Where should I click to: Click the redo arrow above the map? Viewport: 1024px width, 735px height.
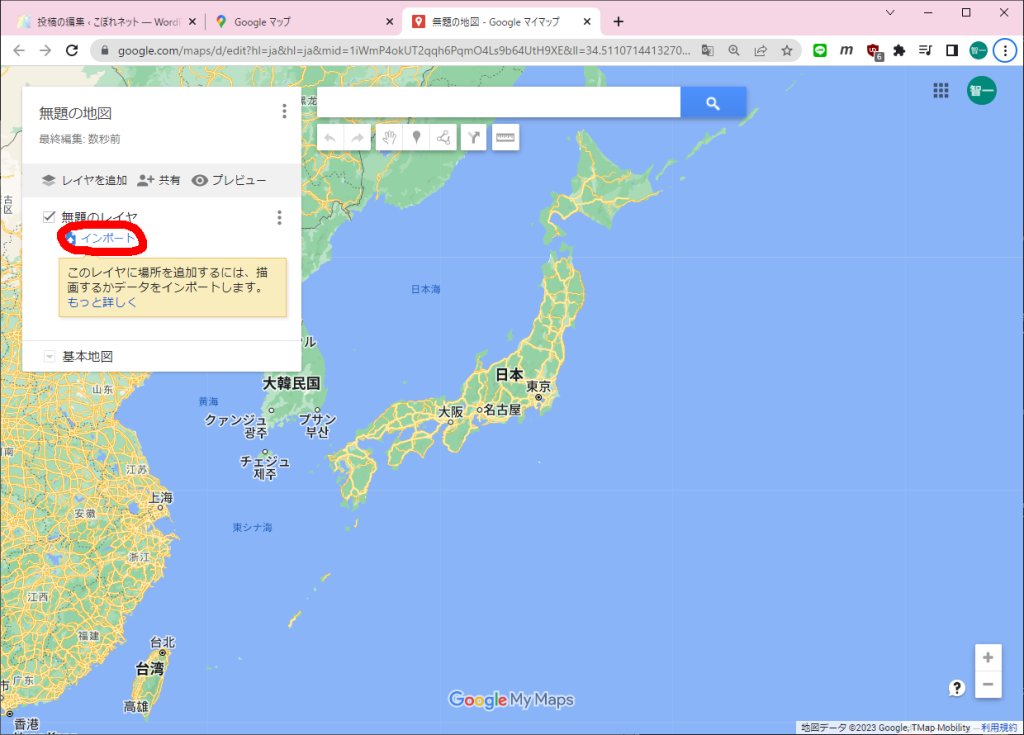[x=357, y=137]
